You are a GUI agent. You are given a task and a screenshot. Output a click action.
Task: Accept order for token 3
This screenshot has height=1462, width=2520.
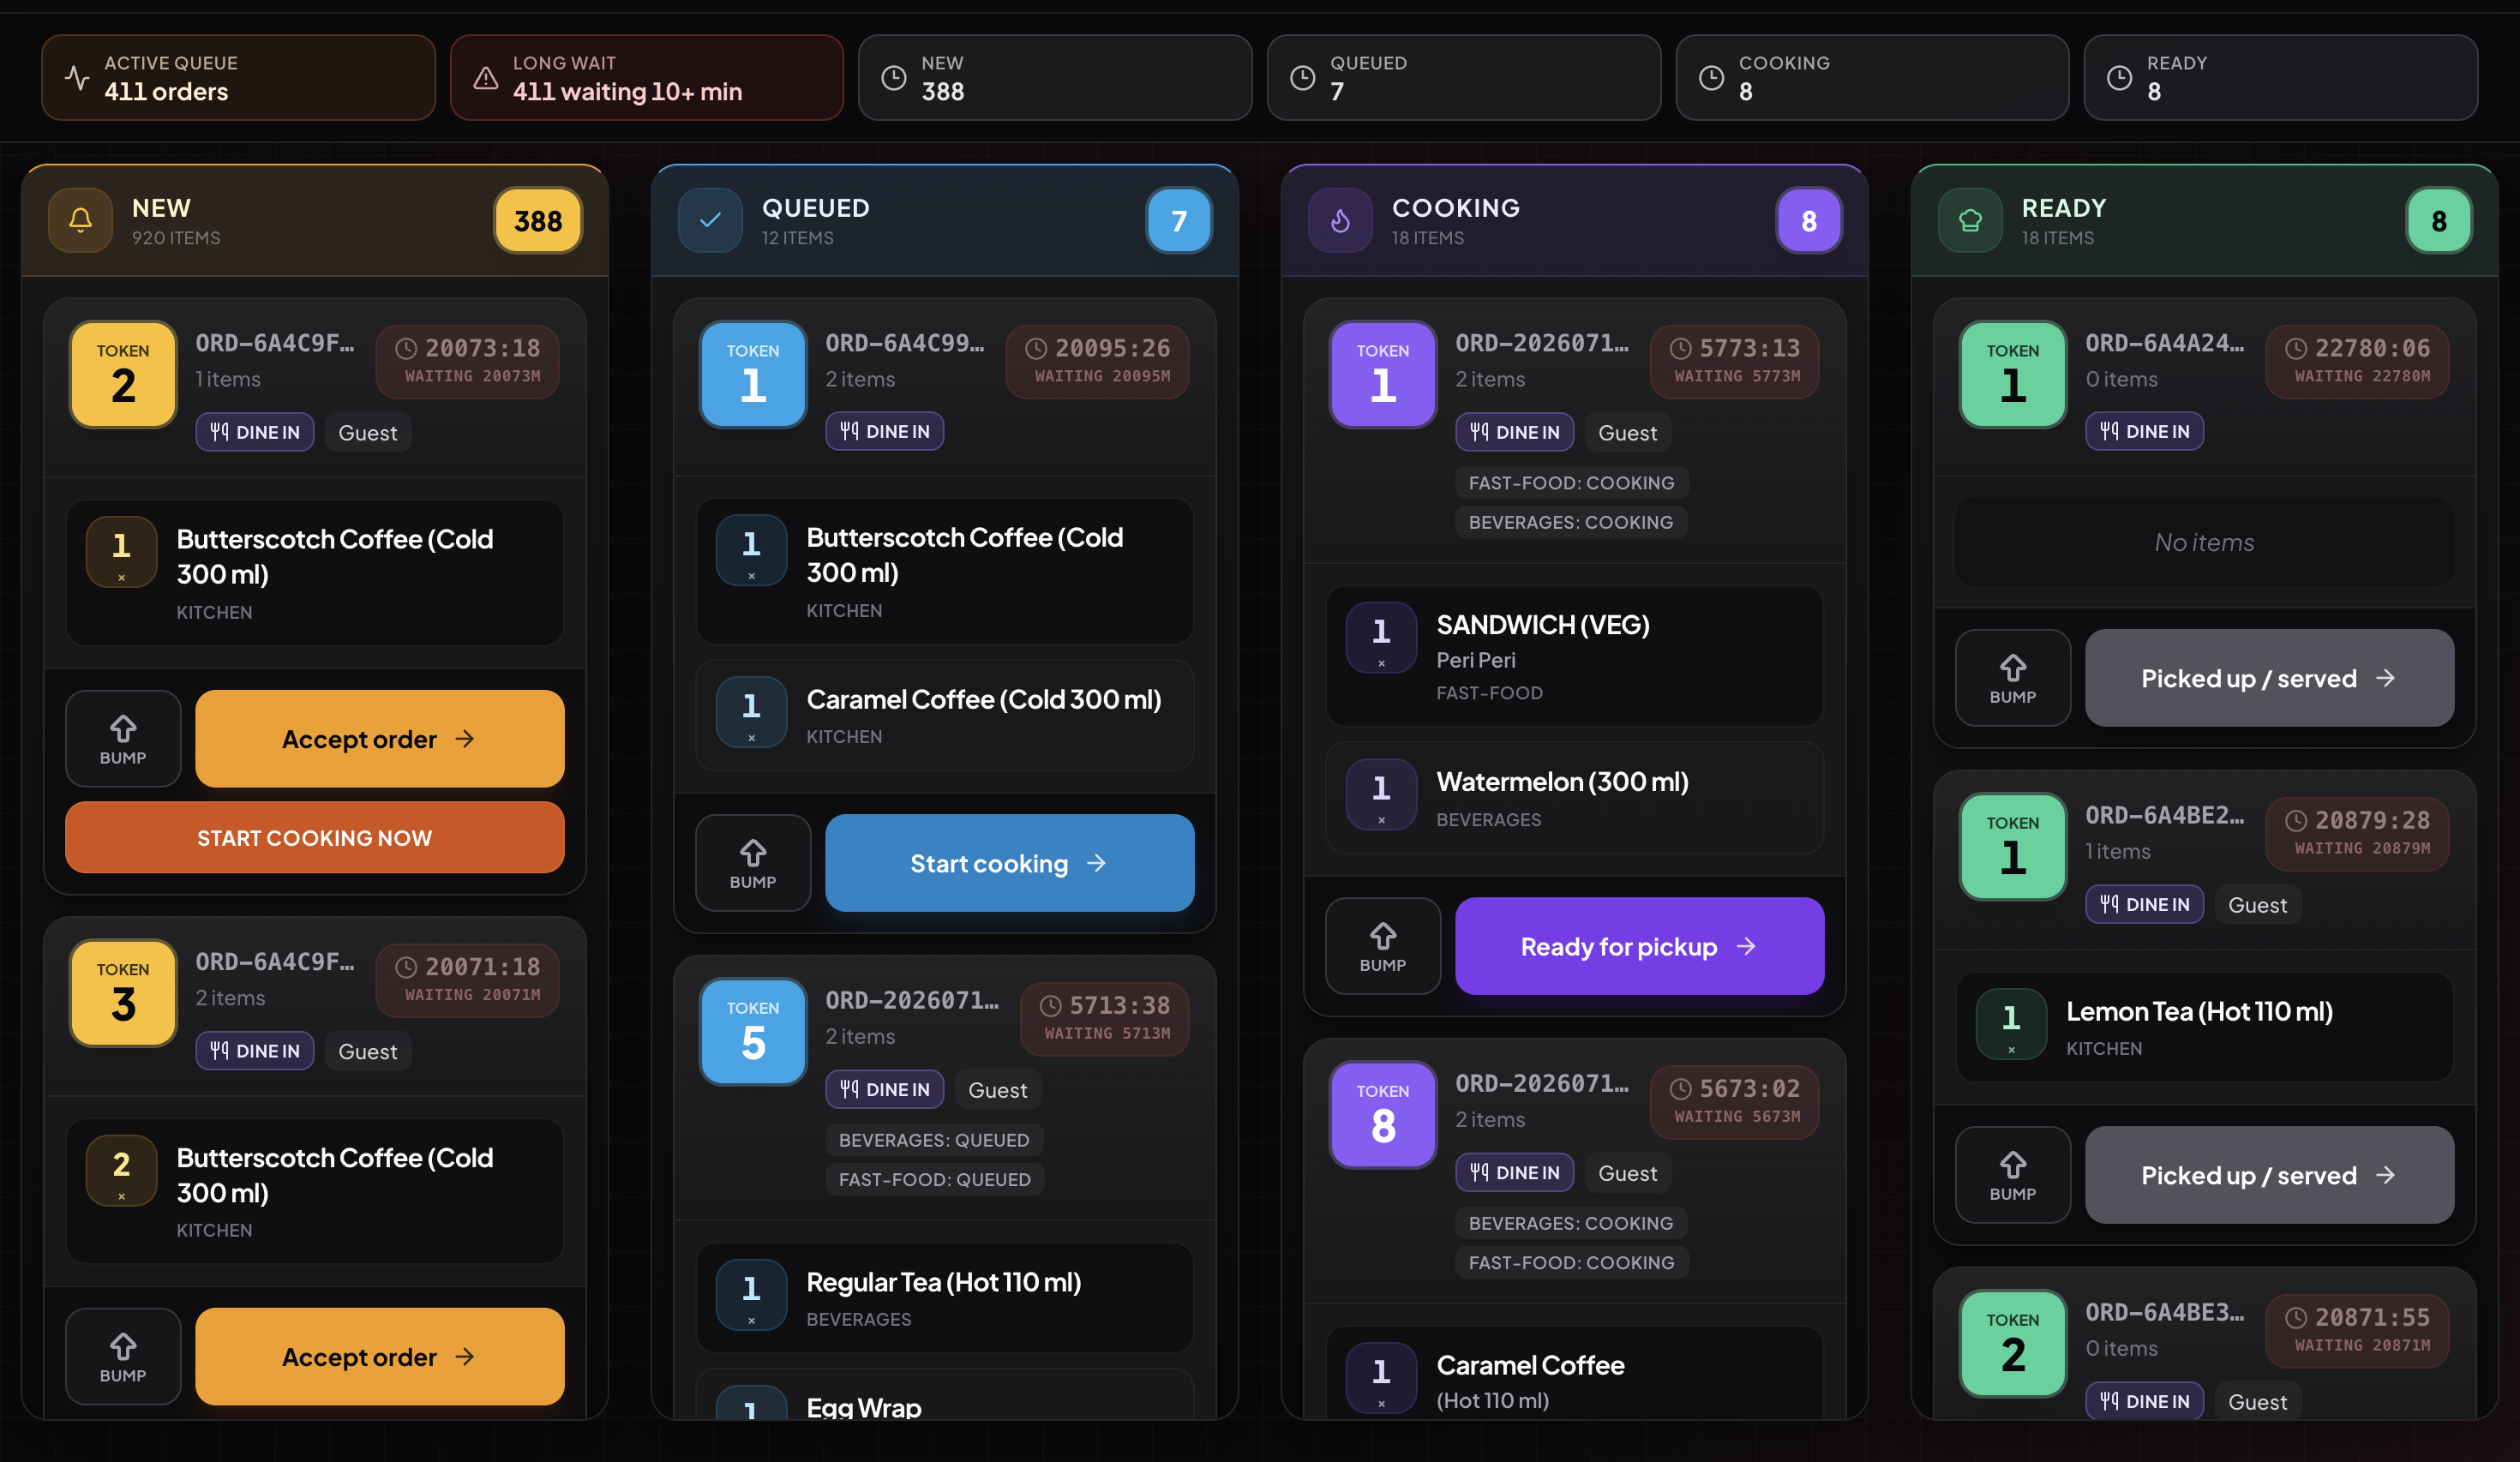tap(380, 1357)
